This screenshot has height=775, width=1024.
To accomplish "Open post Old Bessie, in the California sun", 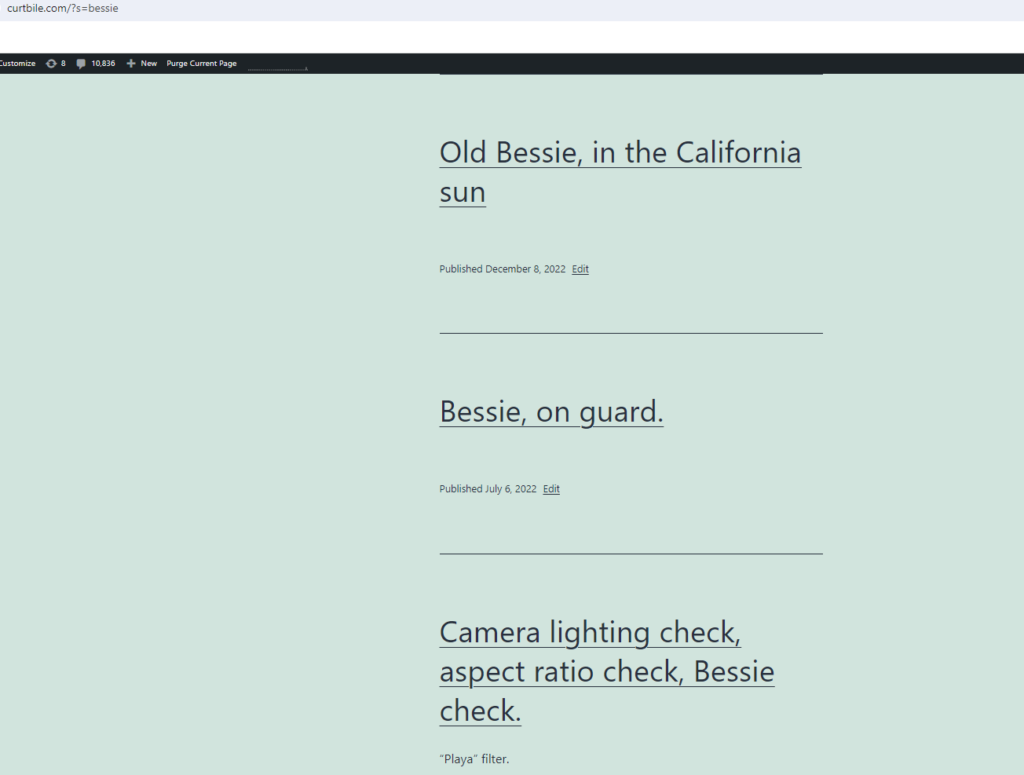I will click(620, 172).
